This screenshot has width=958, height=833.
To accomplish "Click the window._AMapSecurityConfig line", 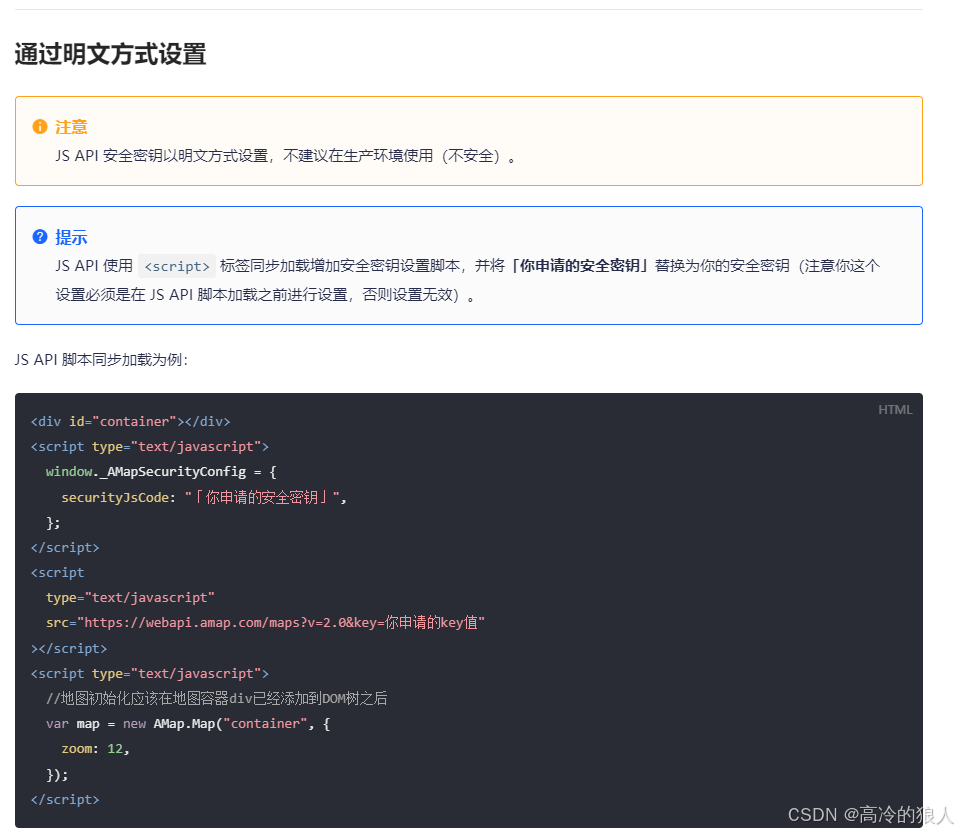I will [161, 472].
